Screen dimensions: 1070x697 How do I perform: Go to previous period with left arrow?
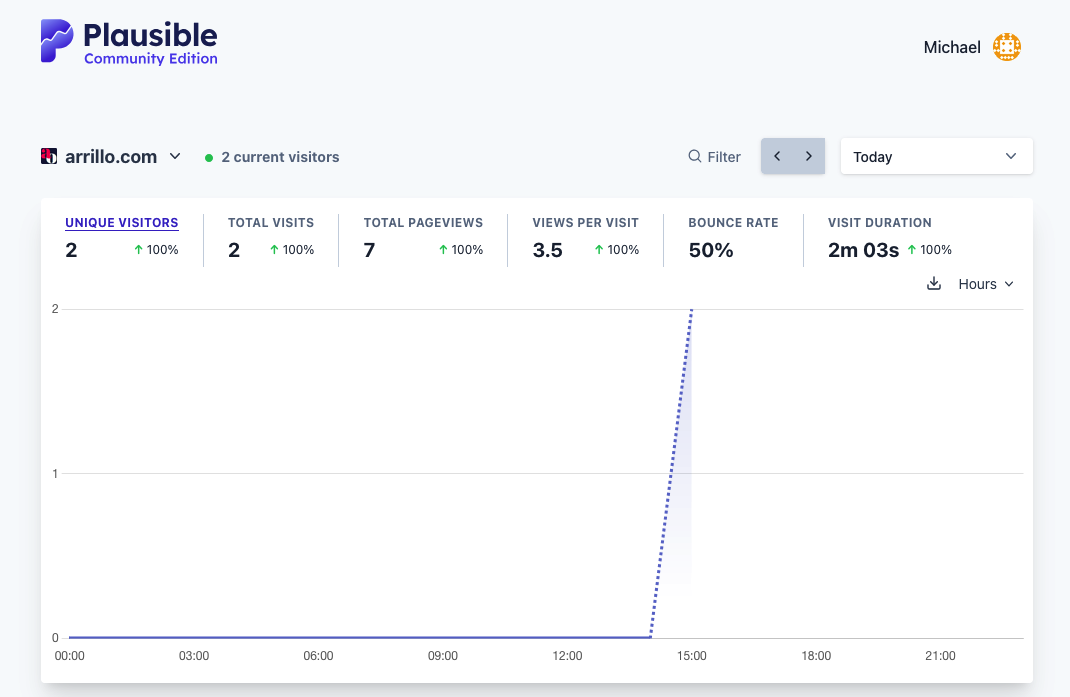tap(777, 157)
